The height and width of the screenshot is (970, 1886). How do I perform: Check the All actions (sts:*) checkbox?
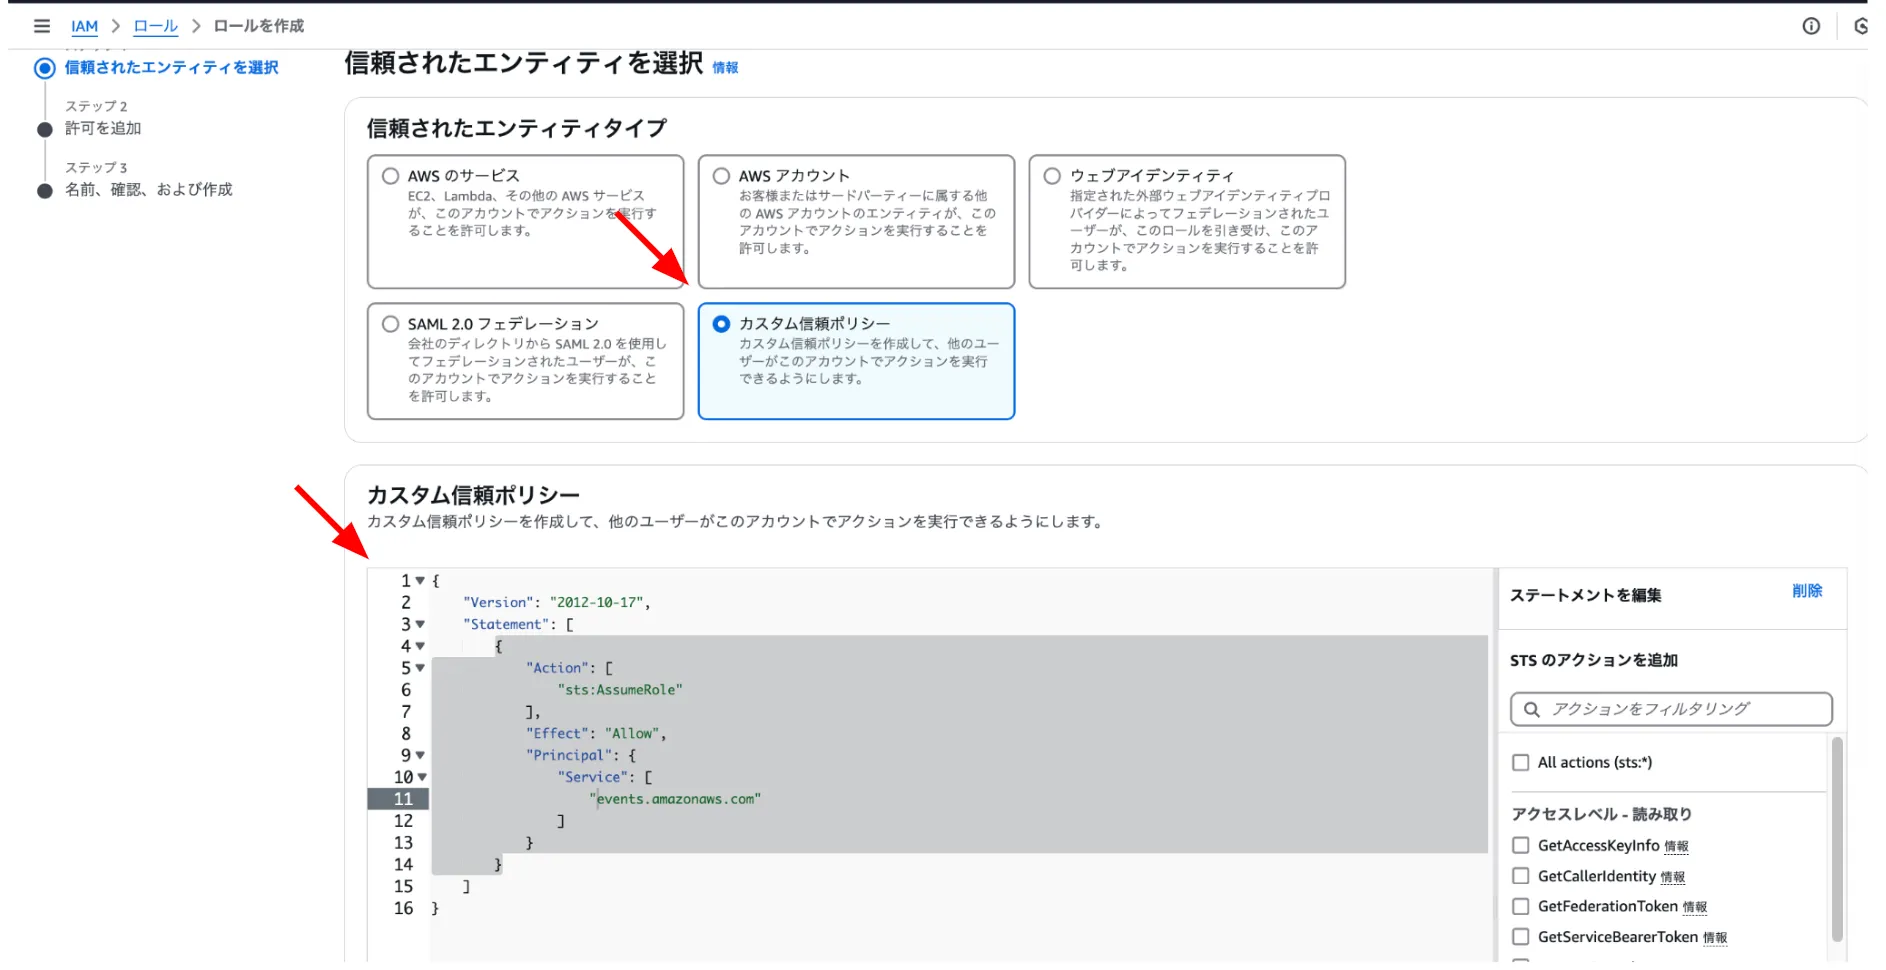coord(1520,763)
